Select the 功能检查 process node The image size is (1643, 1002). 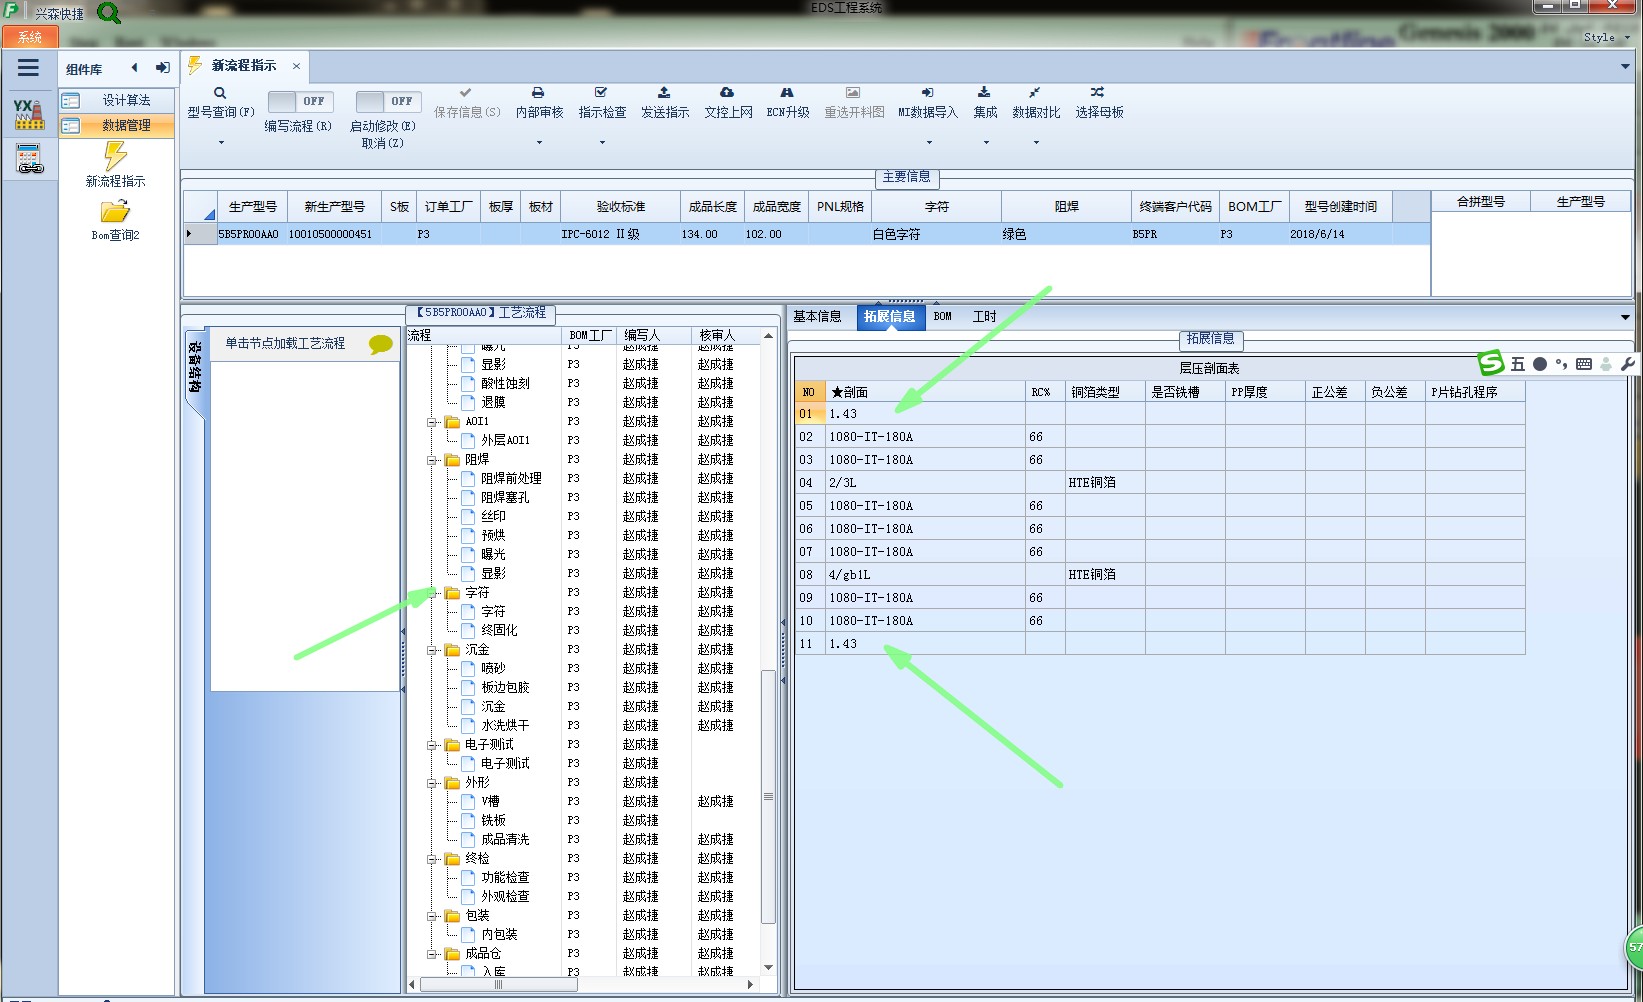point(505,878)
